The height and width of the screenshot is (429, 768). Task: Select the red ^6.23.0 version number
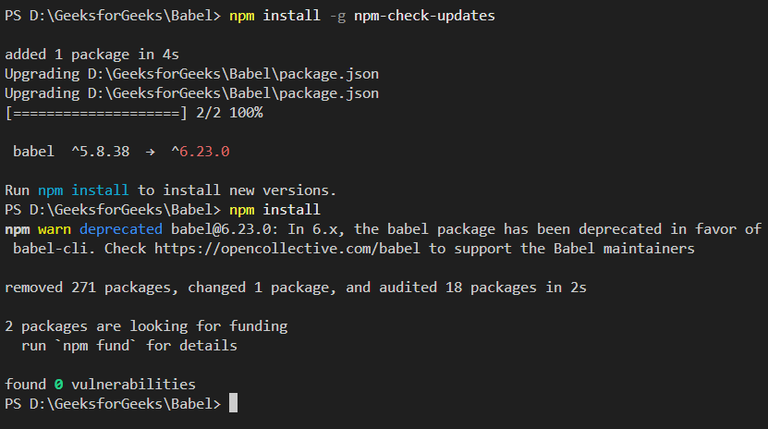[199, 152]
